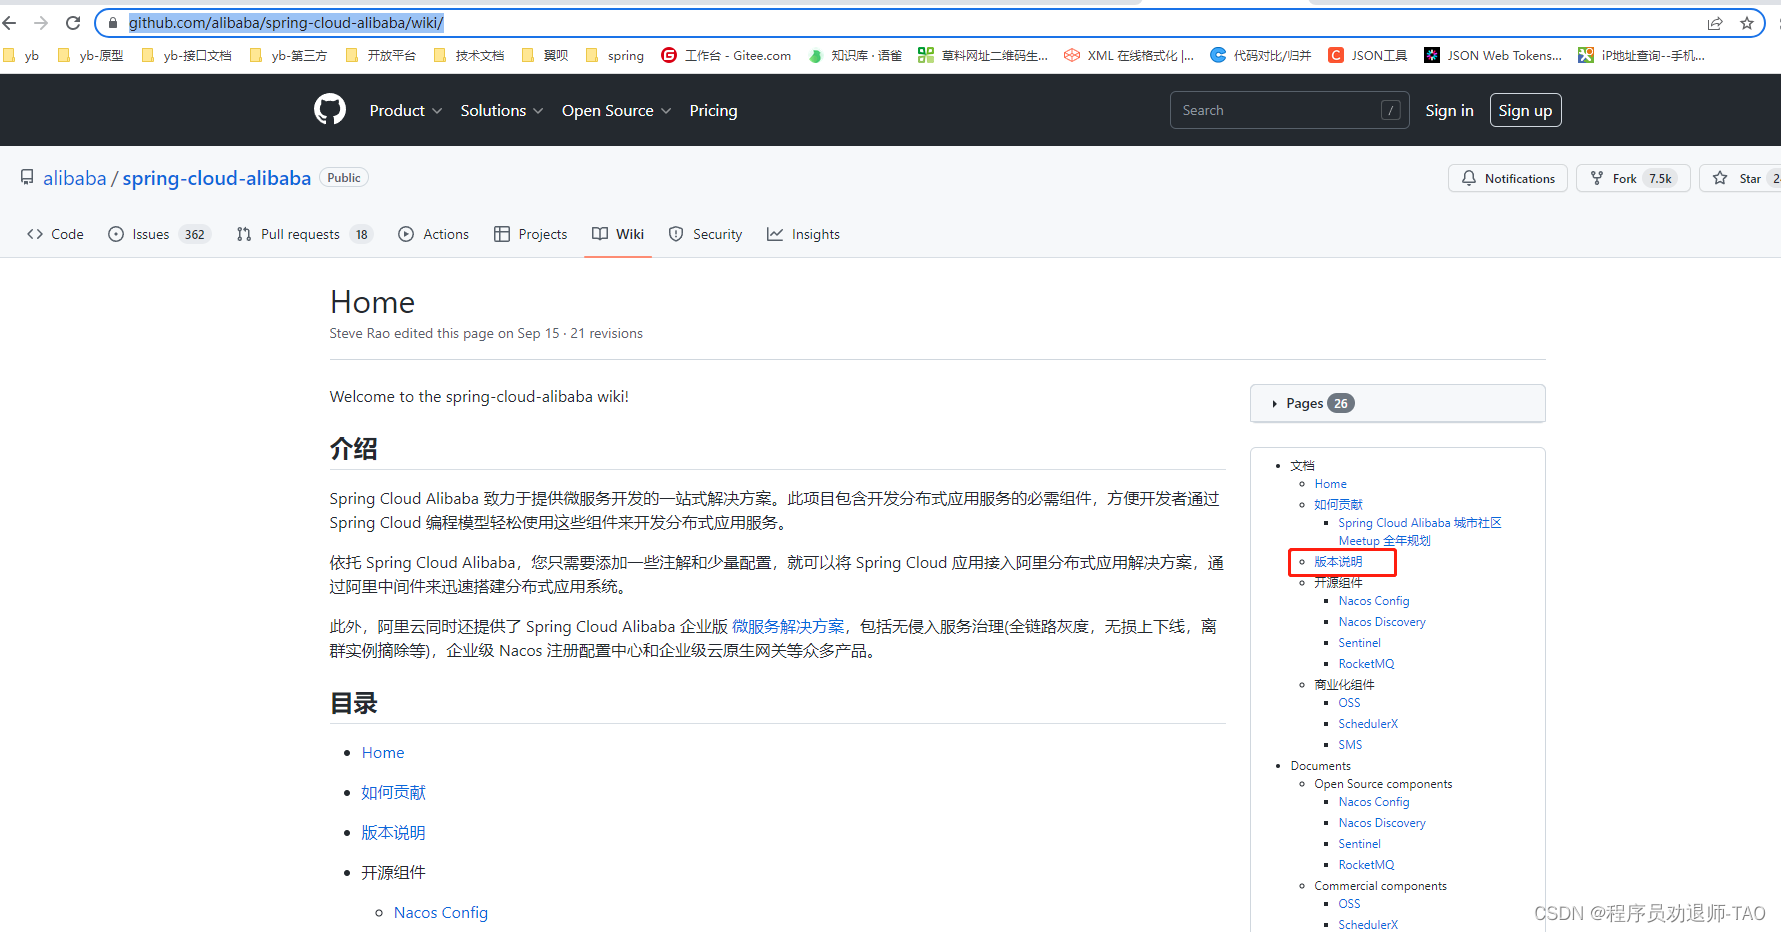The height and width of the screenshot is (932, 1781).
Task: Open 如何贡献 in the 目录 list
Action: [393, 792]
